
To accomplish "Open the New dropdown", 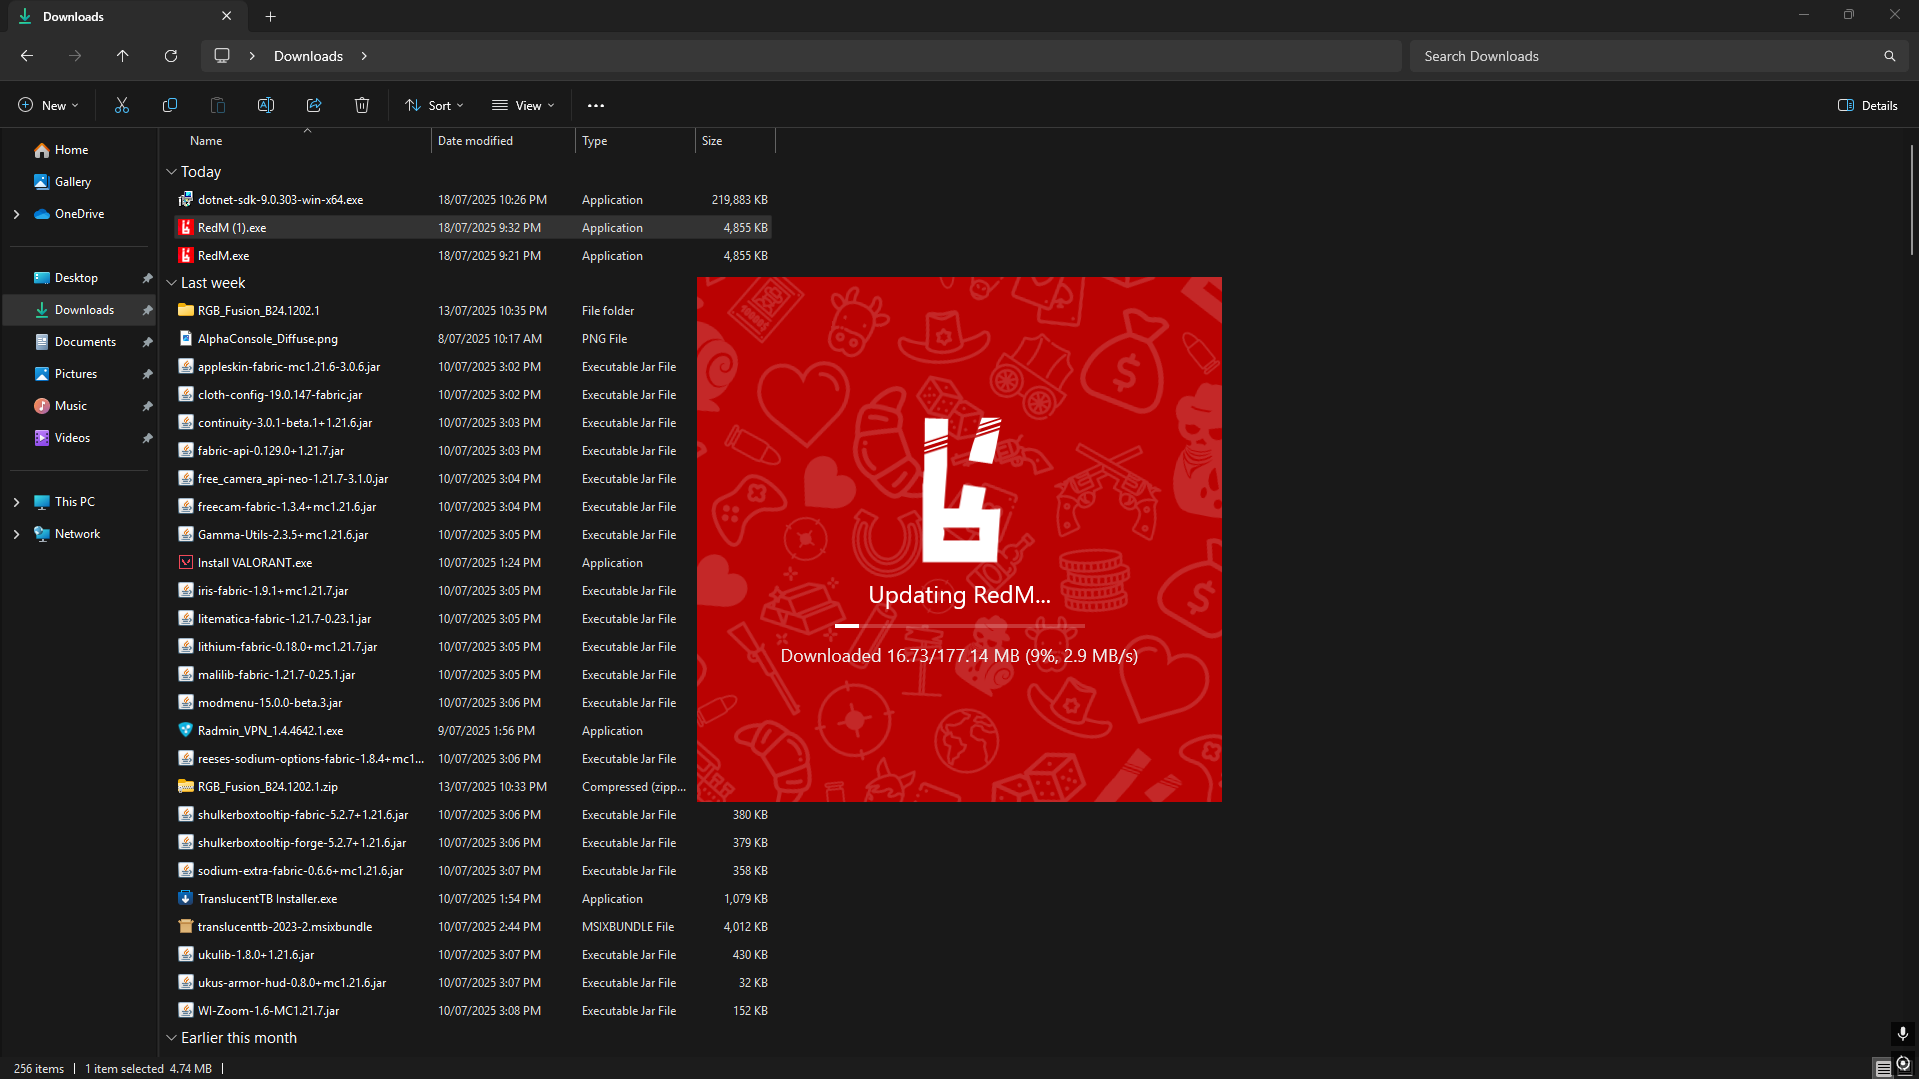I will click(48, 105).
